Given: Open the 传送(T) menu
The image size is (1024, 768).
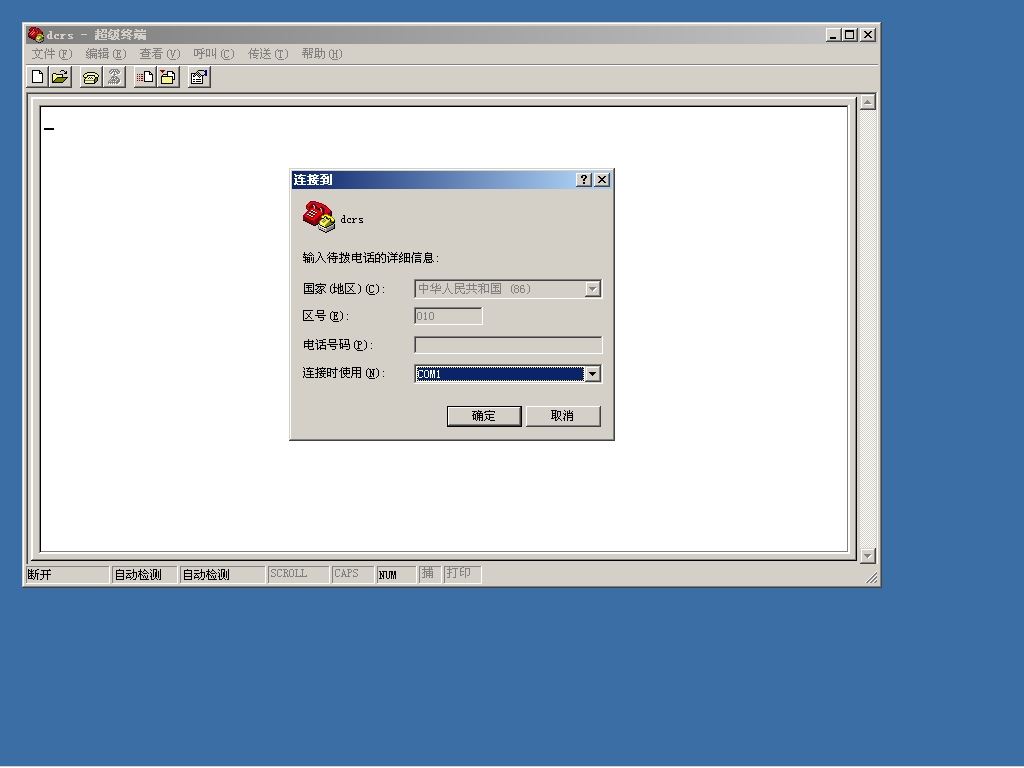Looking at the screenshot, I should [268, 54].
